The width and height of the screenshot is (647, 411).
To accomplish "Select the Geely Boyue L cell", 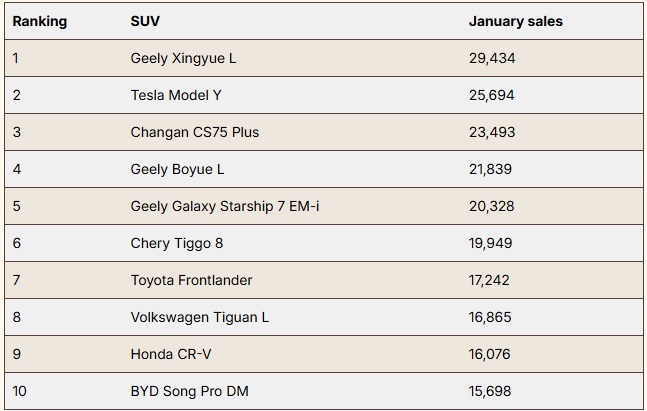I will pos(177,169).
